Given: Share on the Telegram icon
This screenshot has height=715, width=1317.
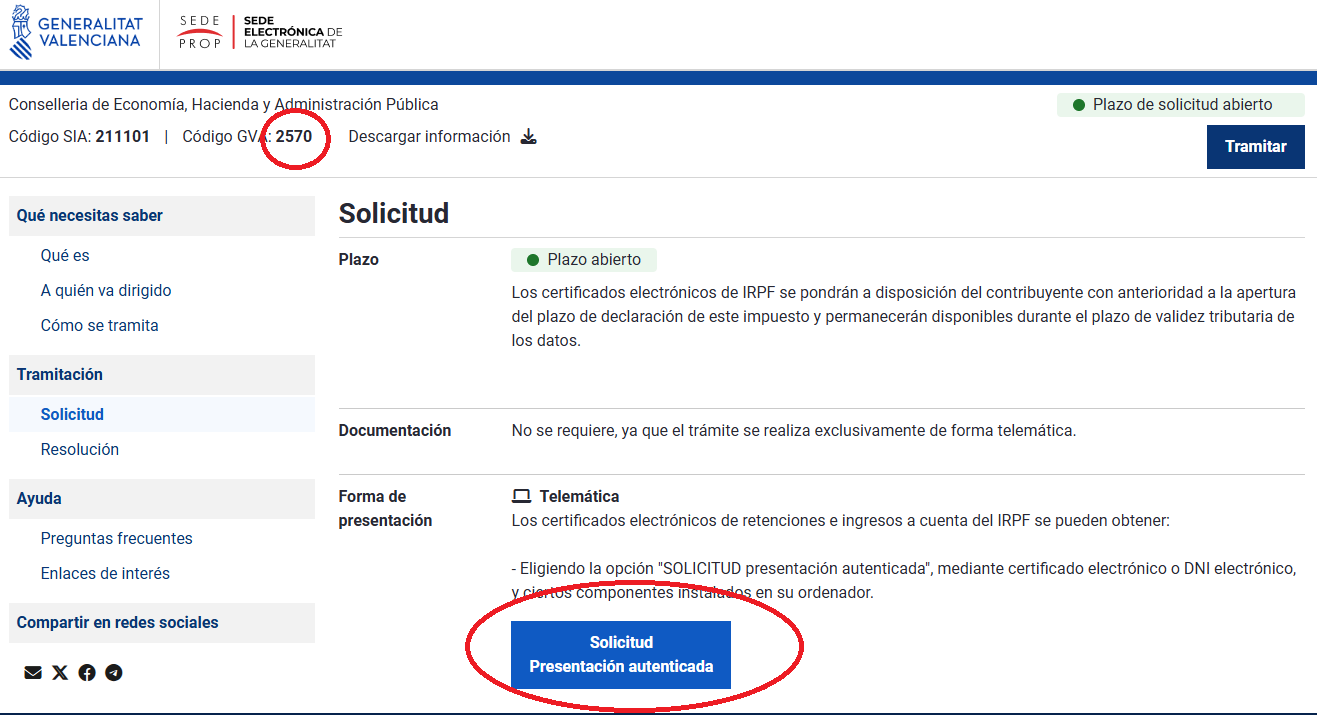Looking at the screenshot, I should click(114, 673).
